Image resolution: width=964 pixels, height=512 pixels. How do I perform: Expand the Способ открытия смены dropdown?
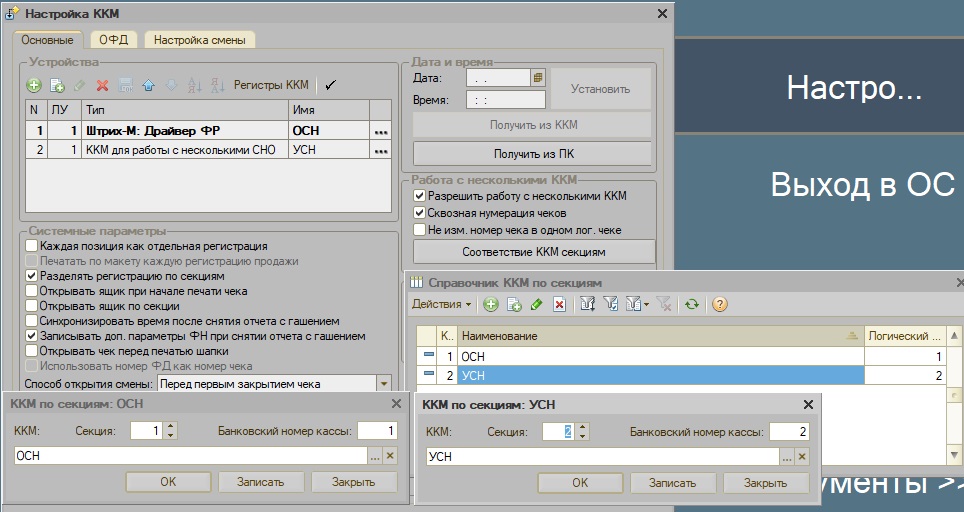tap(383, 384)
